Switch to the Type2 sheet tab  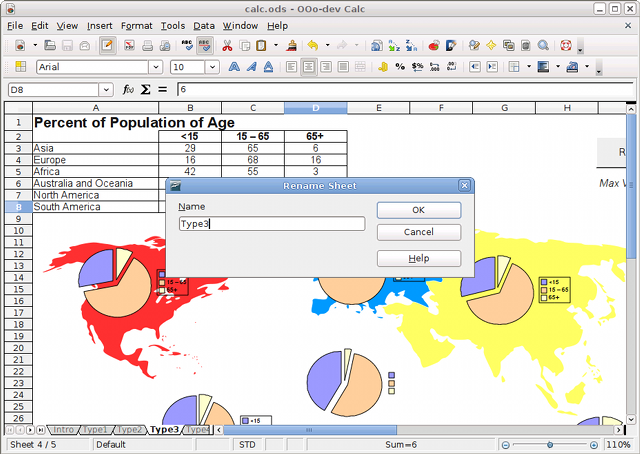[x=129, y=429]
